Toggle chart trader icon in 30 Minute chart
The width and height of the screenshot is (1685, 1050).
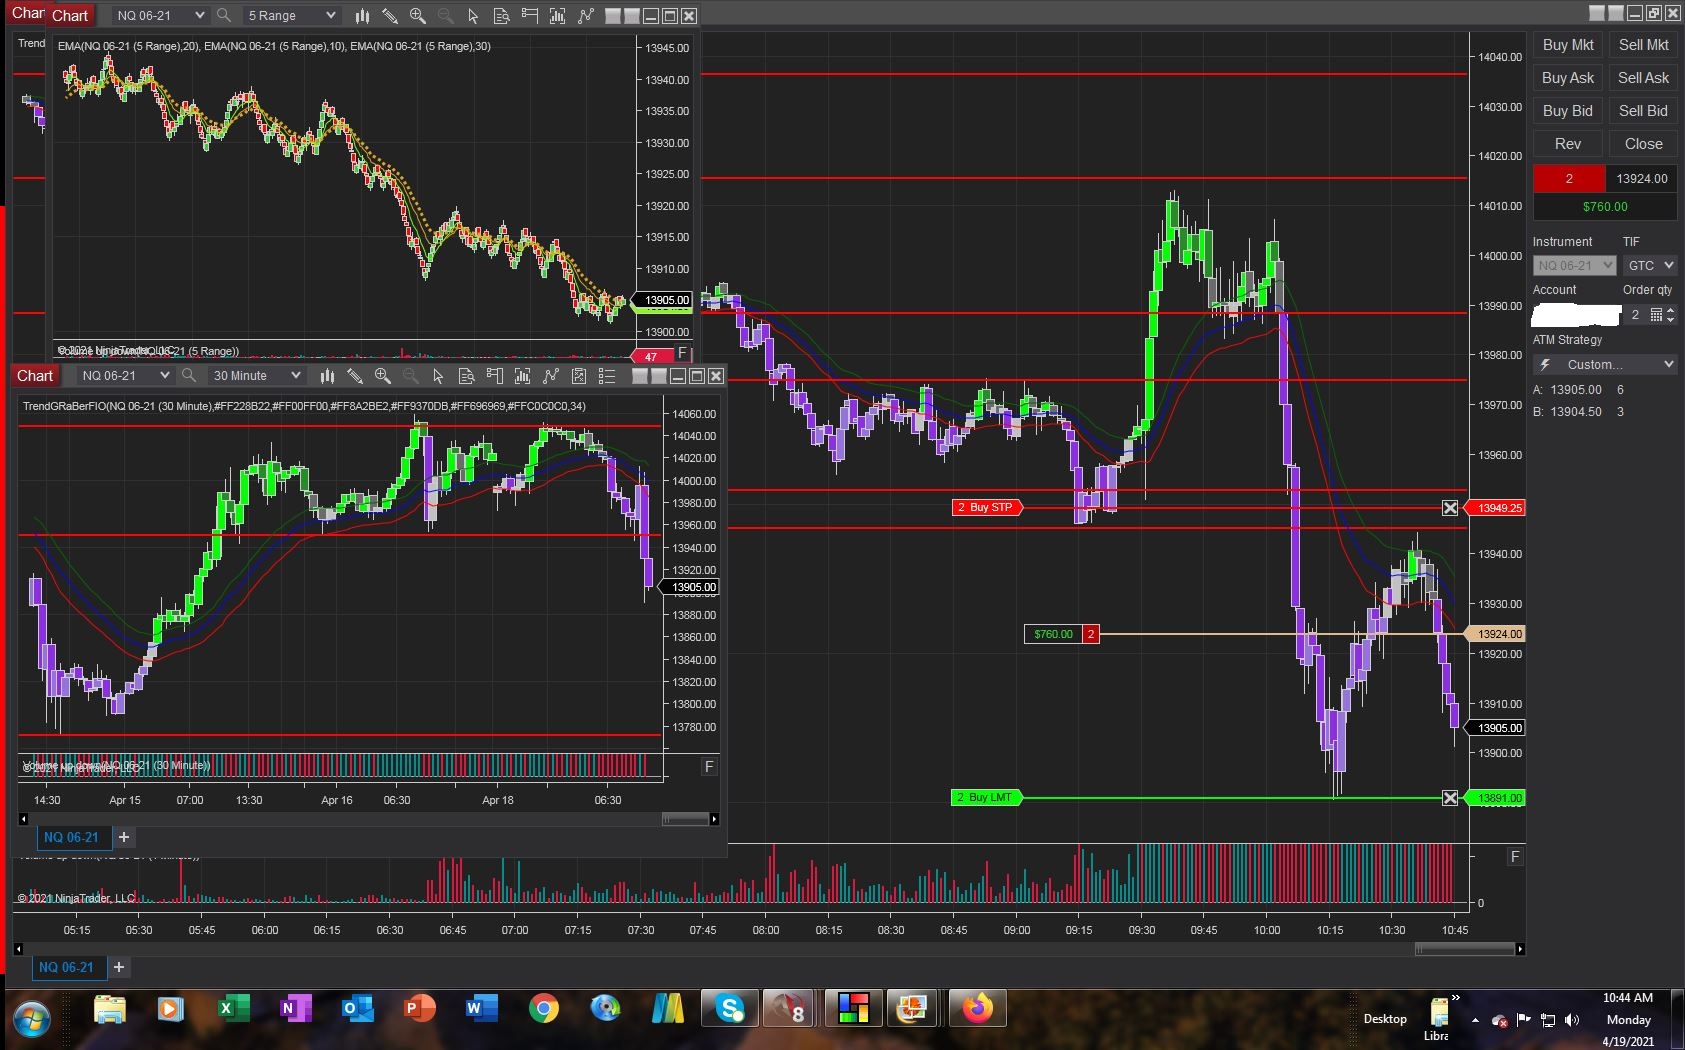494,376
